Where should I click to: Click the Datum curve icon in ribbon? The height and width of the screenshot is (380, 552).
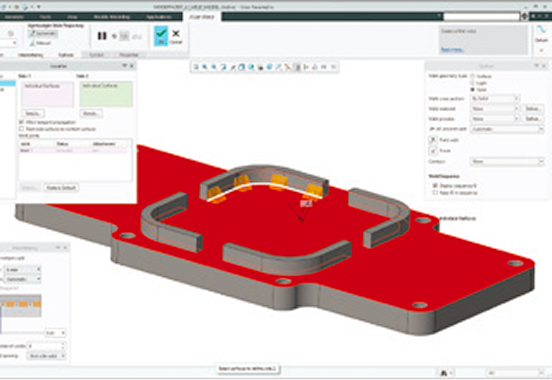(x=541, y=30)
